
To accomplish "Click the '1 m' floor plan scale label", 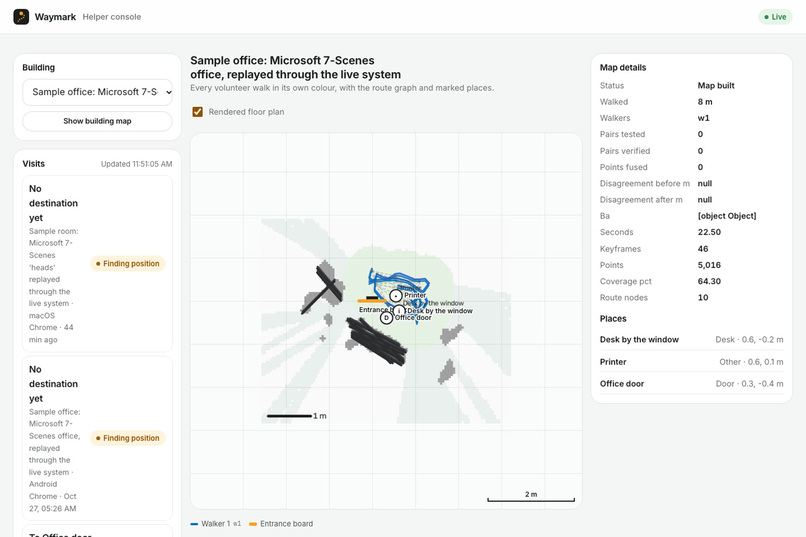I will [x=320, y=416].
